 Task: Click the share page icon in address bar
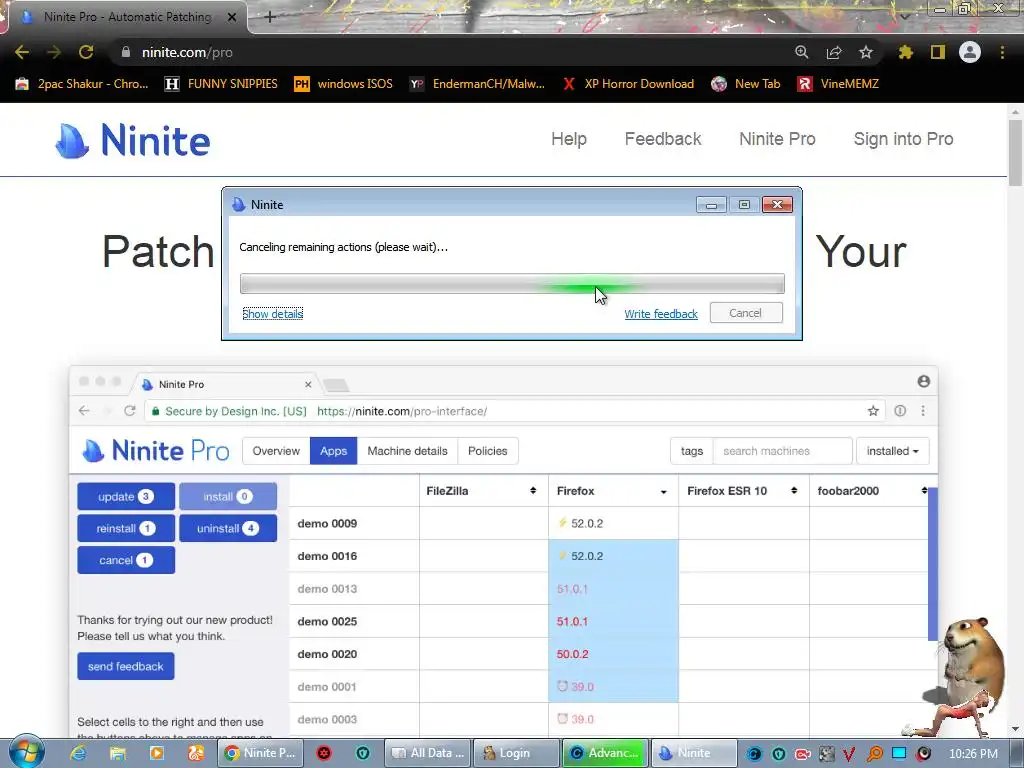[833, 52]
